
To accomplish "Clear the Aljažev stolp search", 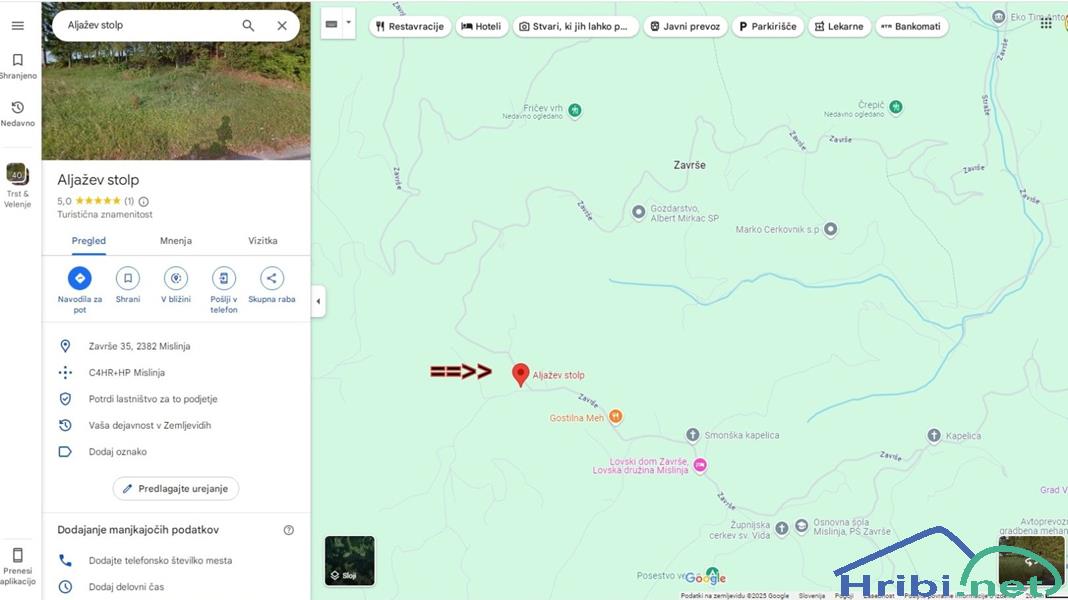I will click(x=282, y=25).
